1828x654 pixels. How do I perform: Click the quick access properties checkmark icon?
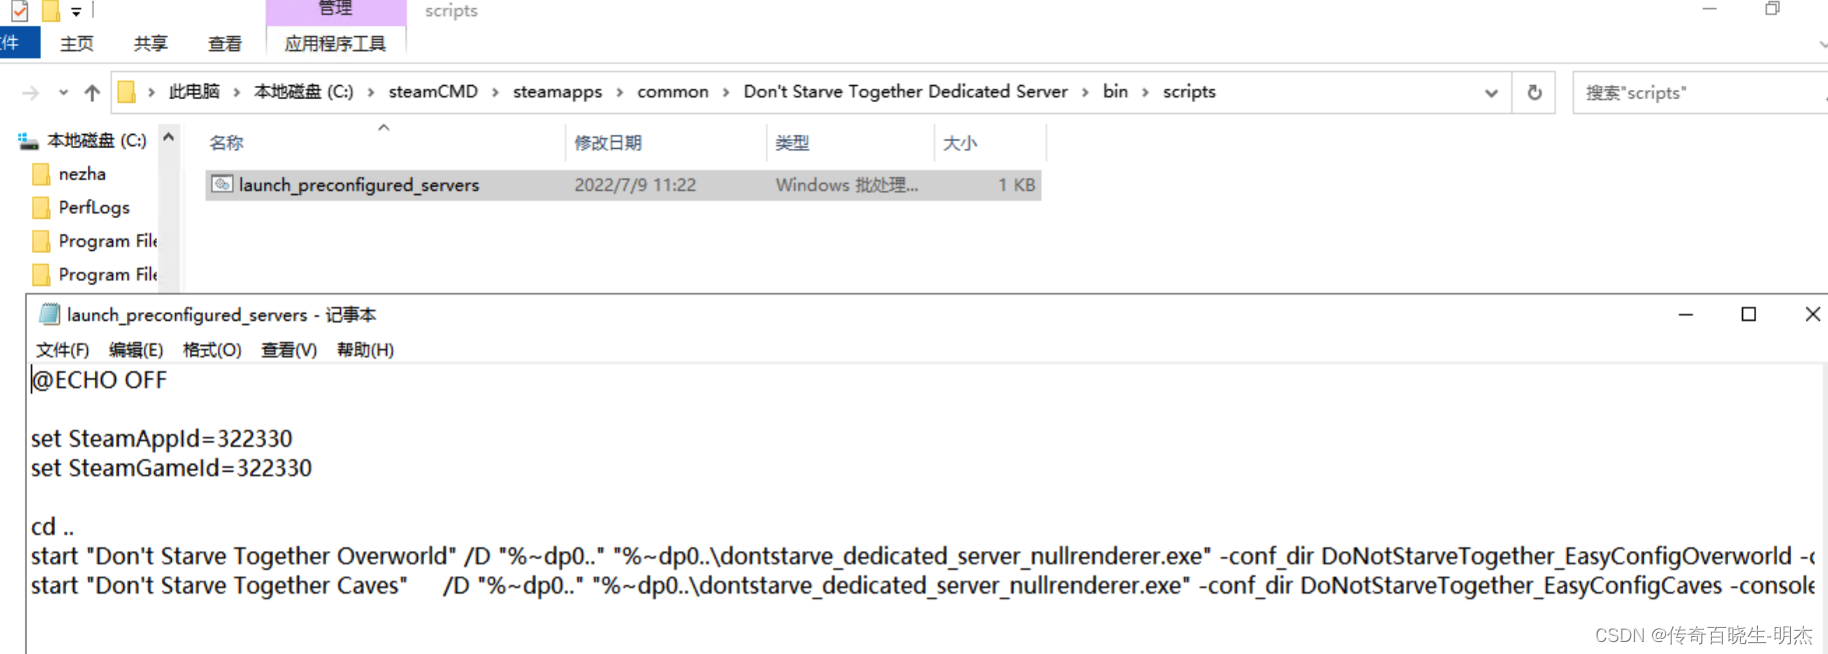[20, 12]
